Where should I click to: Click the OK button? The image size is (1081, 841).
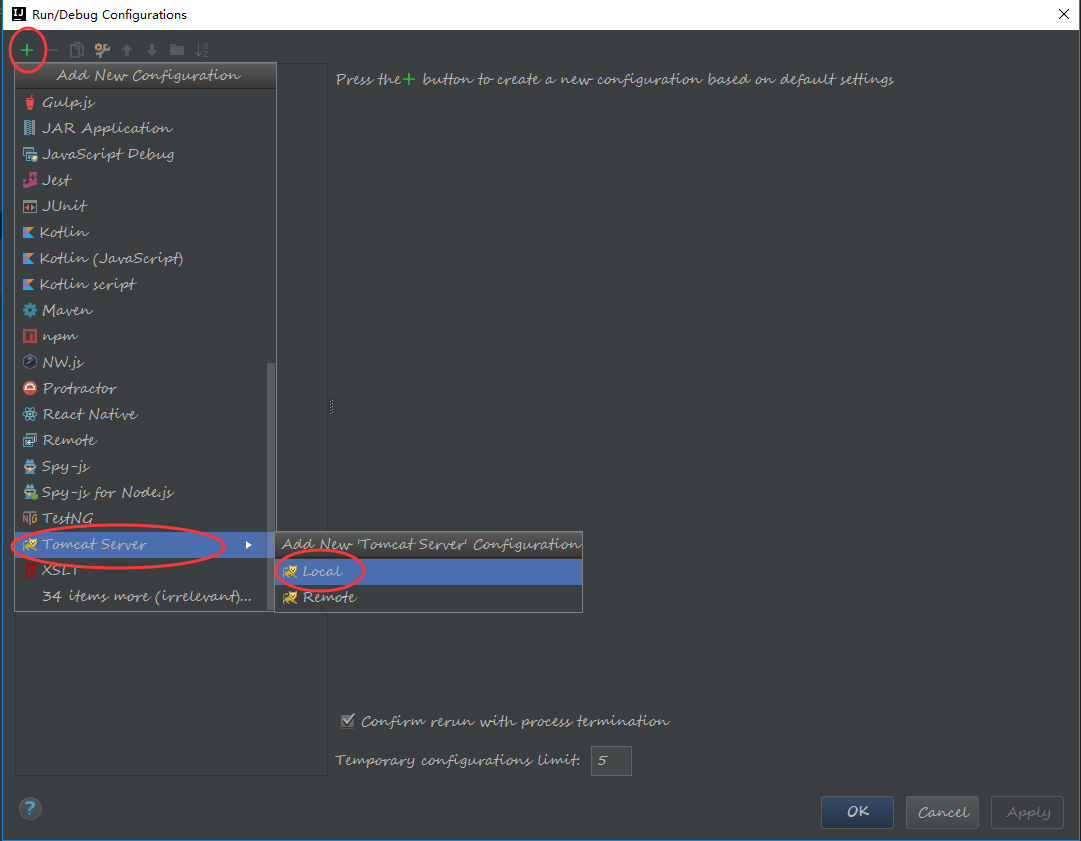(857, 812)
